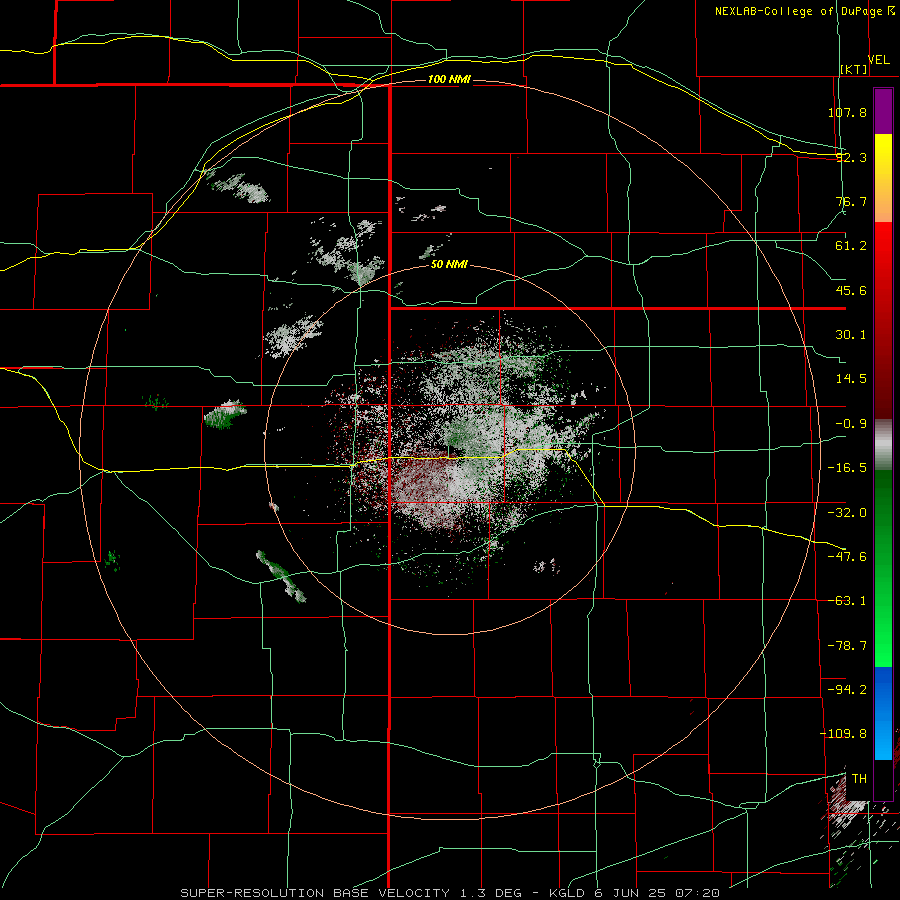Select the 45.6 scale value
This screenshot has height=900, width=900.
pyautogui.click(x=851, y=290)
